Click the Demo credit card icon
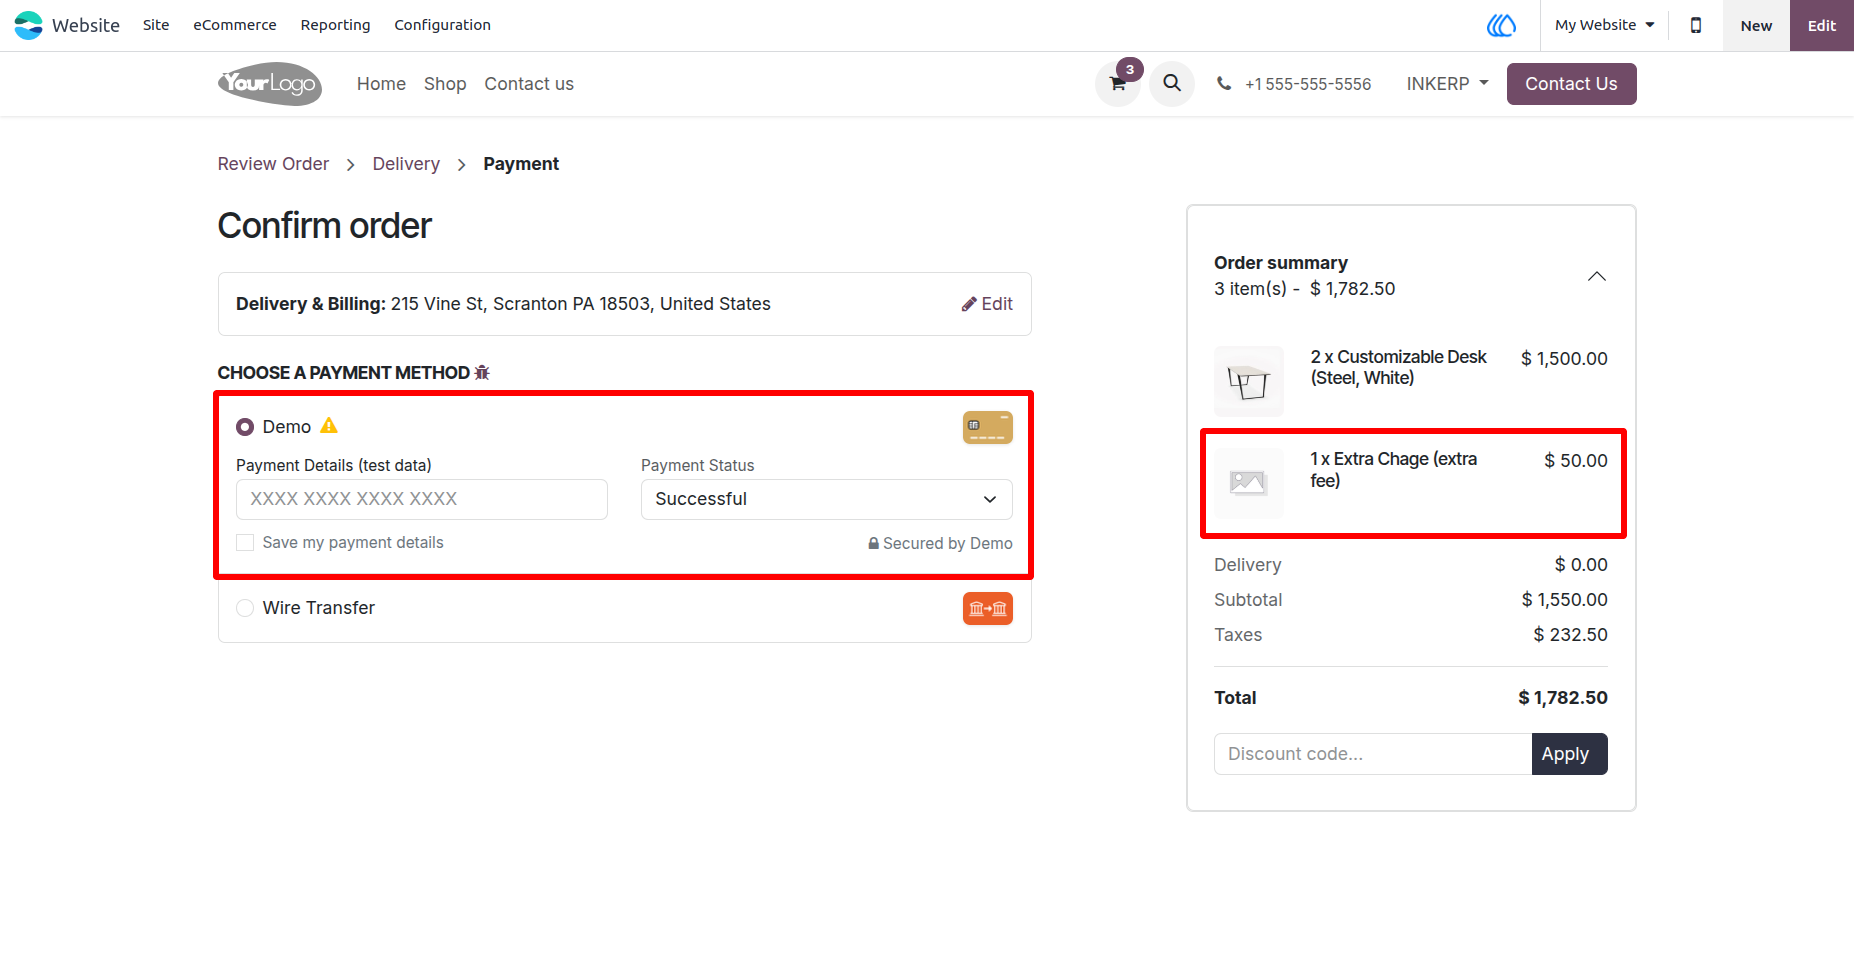Screen dimensions: 1854x966 [988, 427]
